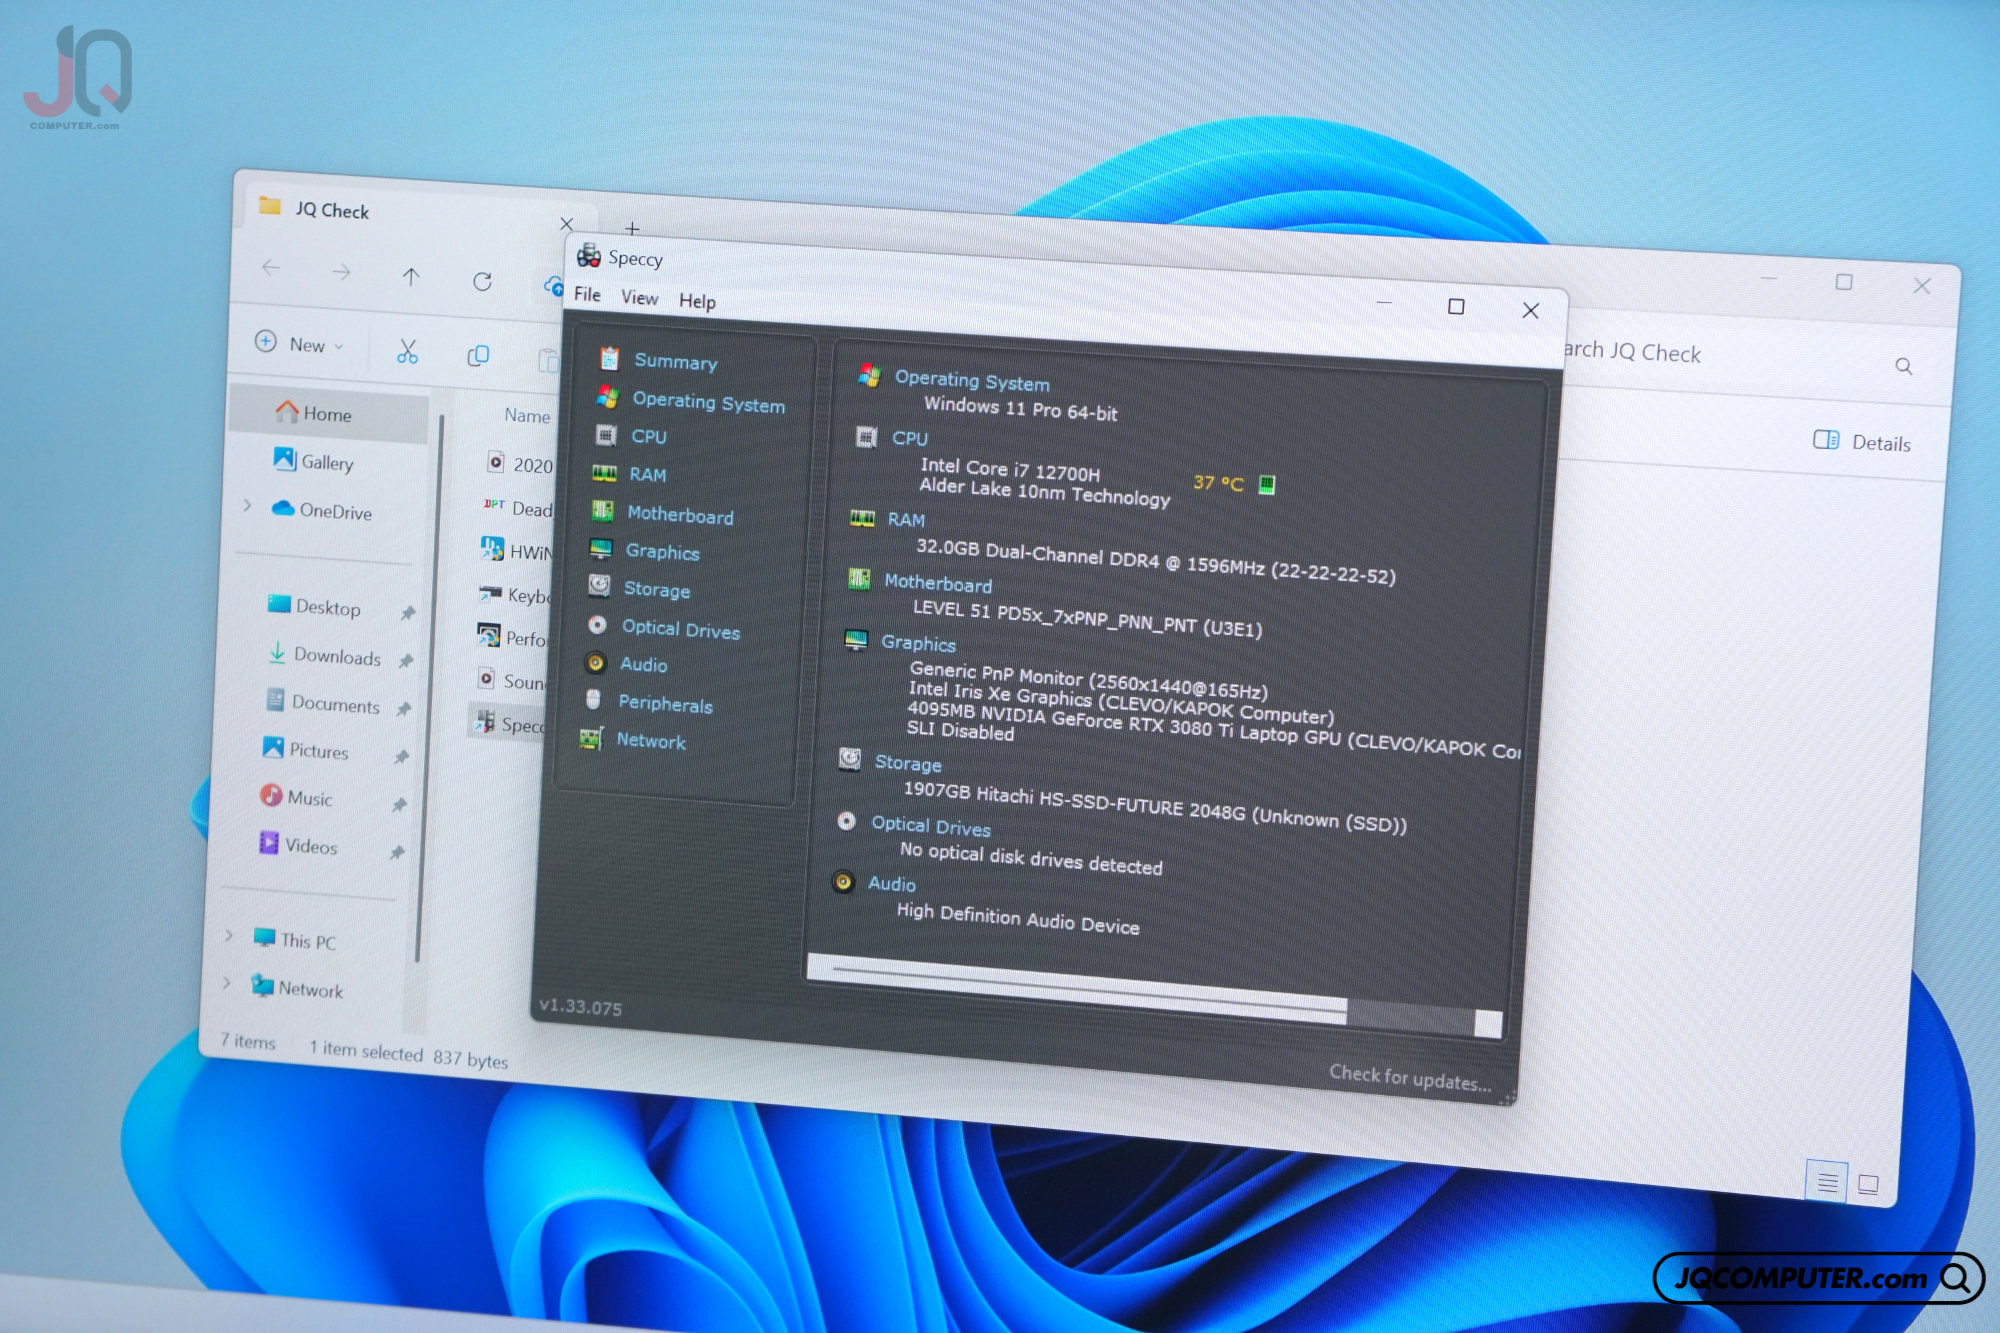Click RAM heading in summary pane
The width and height of the screenshot is (2000, 1333).
click(905, 519)
